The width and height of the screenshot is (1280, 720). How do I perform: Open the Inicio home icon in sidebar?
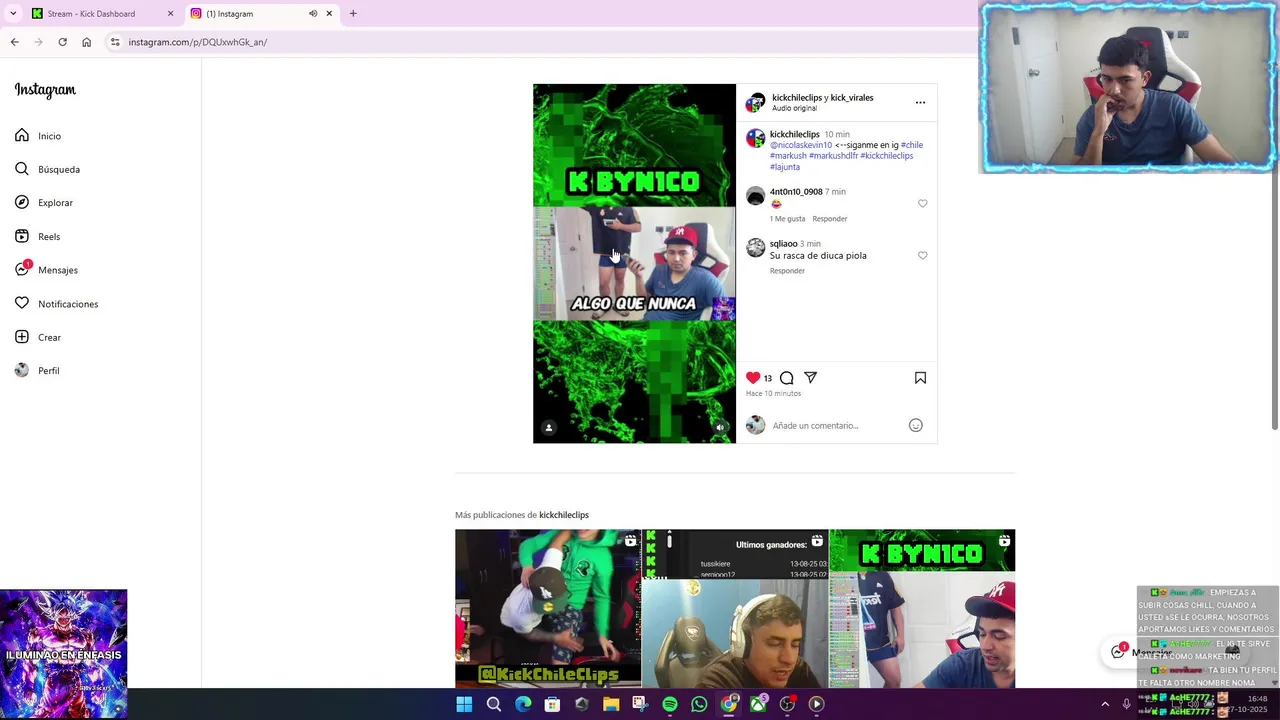tap(22, 135)
